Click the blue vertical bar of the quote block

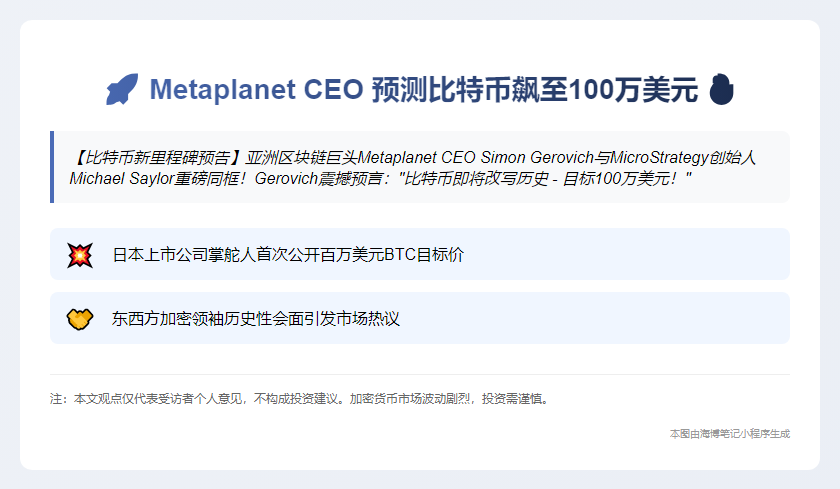(52, 167)
